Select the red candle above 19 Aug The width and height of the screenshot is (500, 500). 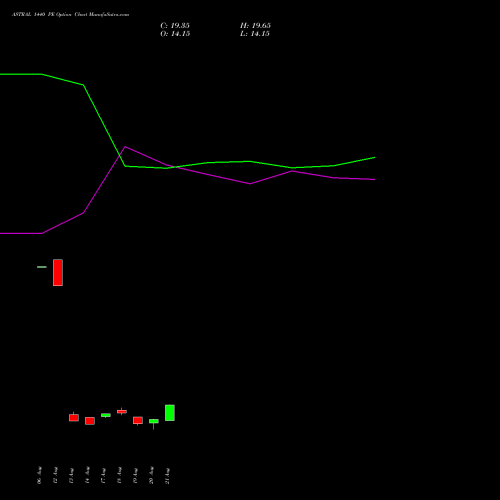138,420
